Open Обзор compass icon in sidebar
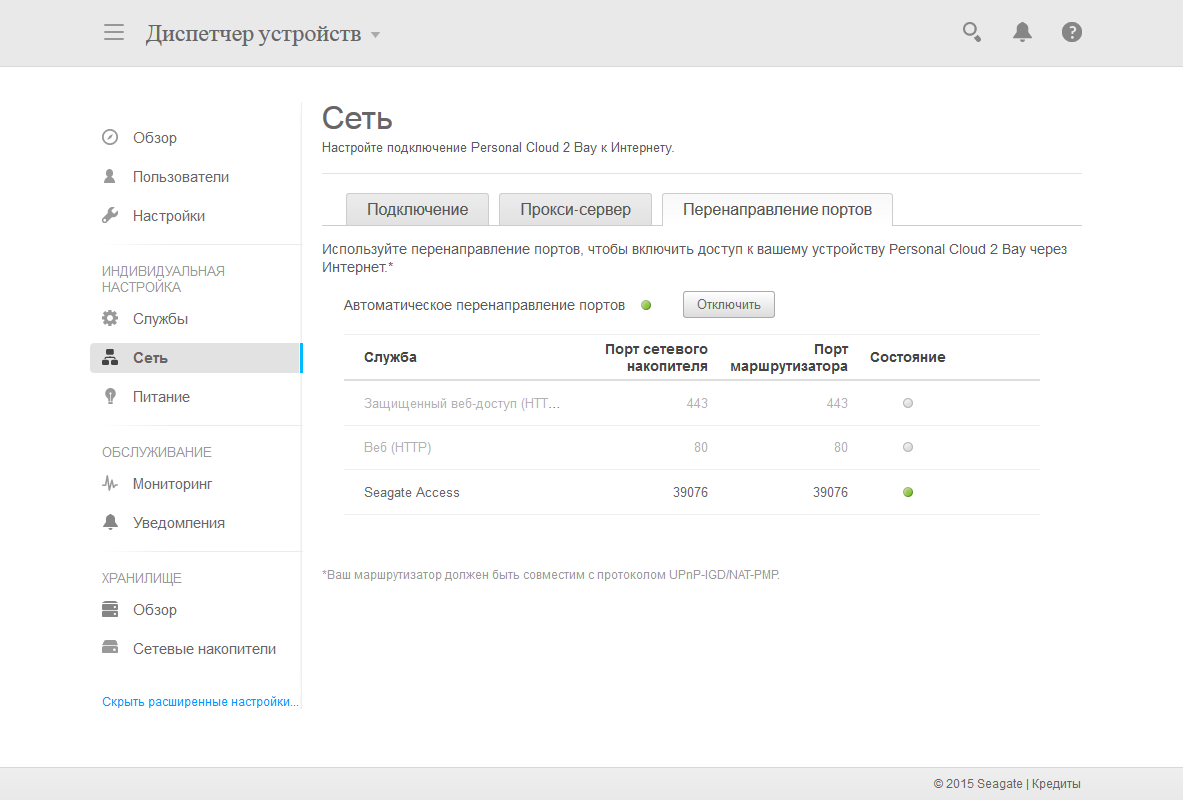 [x=110, y=137]
